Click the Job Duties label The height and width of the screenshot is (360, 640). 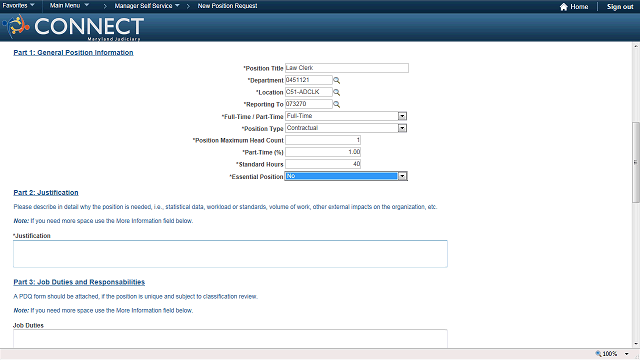[28, 325]
